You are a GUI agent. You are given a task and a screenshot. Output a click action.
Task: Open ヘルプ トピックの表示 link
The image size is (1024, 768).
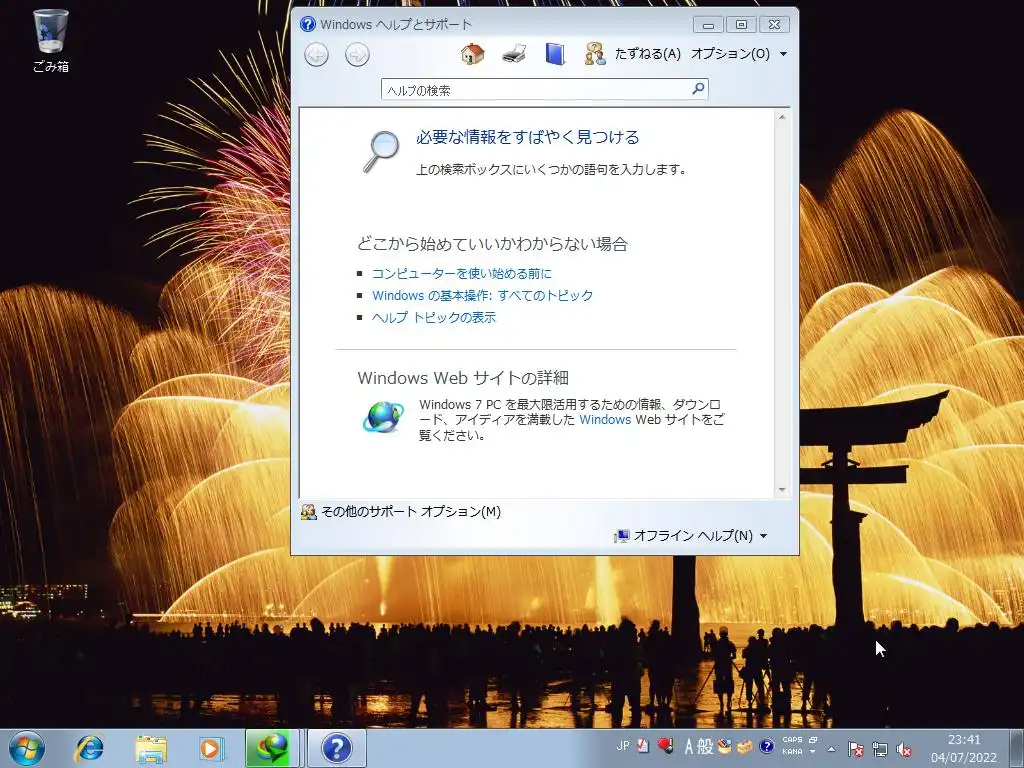pyautogui.click(x=434, y=317)
